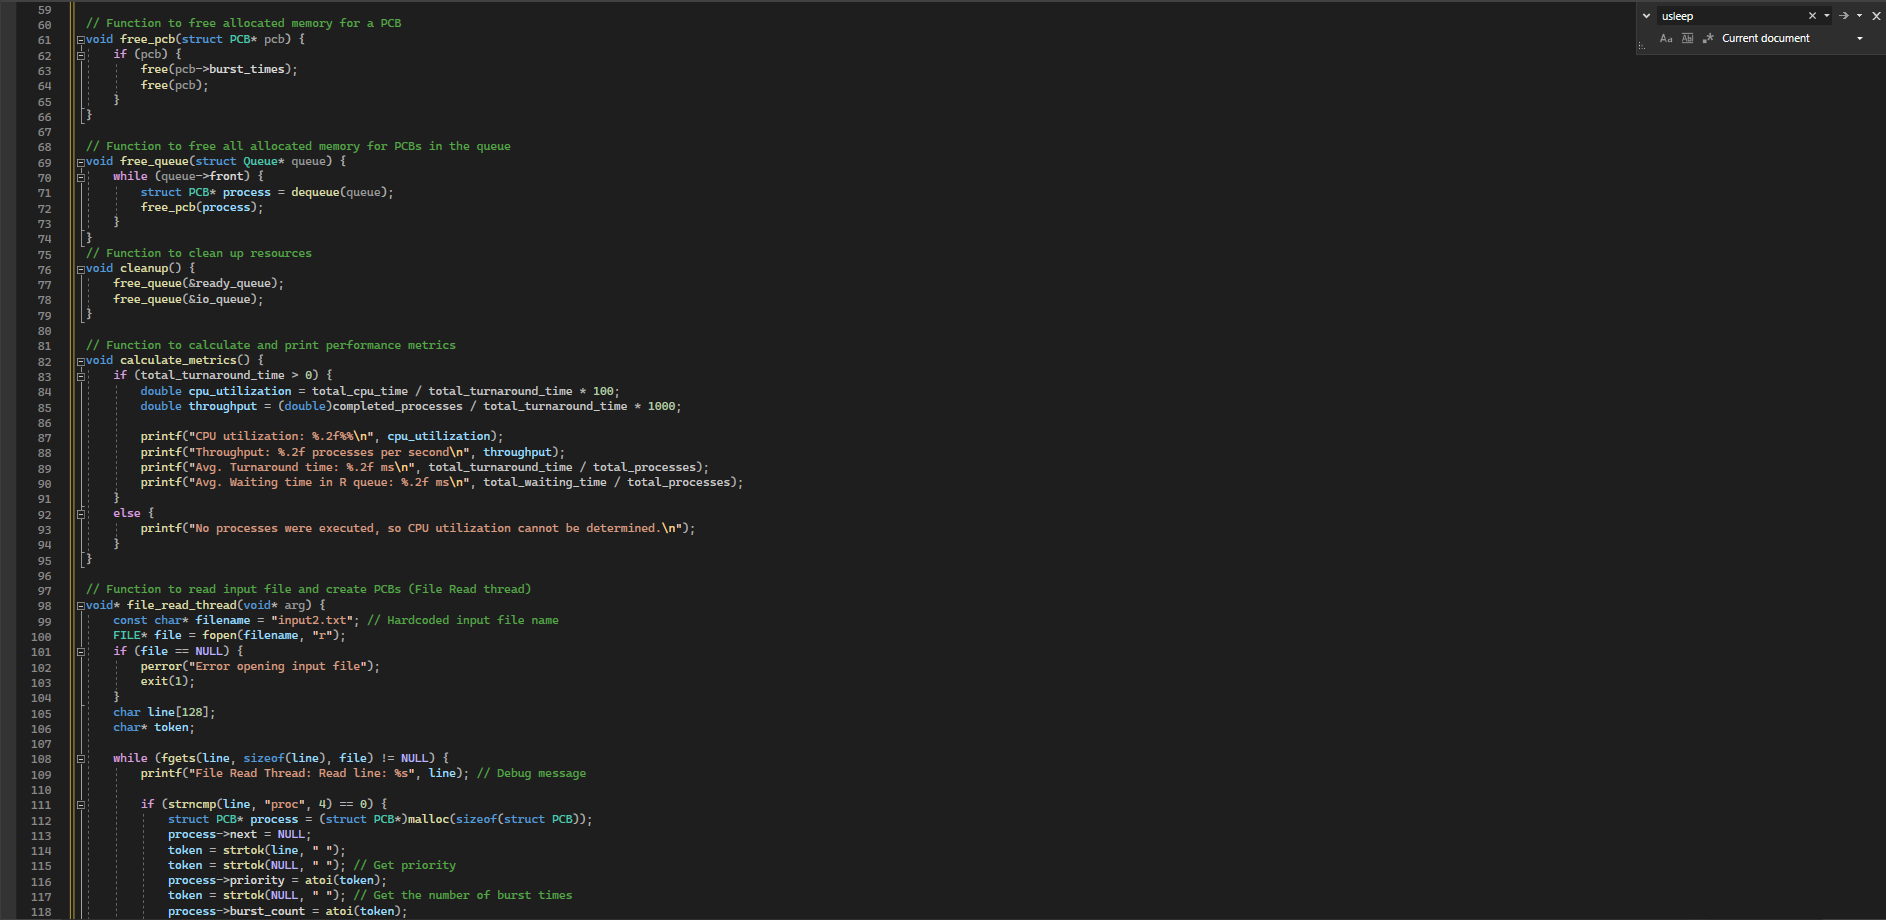Collapse the file_read_thread function
Viewport: 1886px width, 920px height.
(x=80, y=605)
